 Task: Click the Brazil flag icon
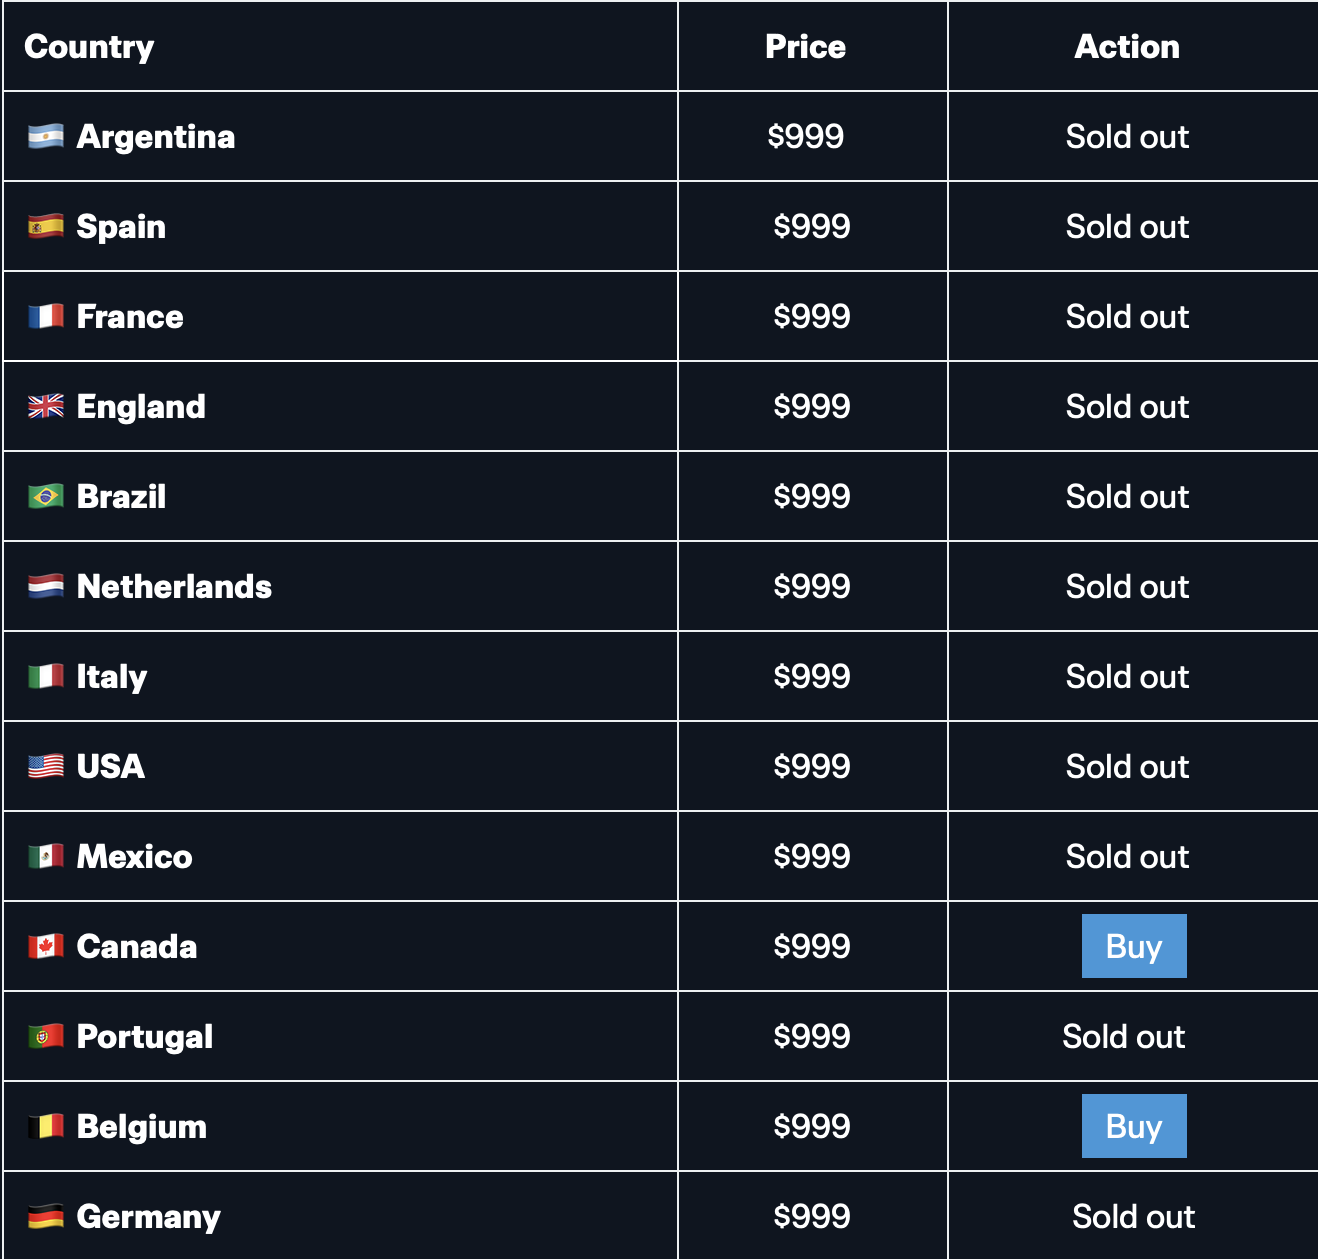coord(46,497)
